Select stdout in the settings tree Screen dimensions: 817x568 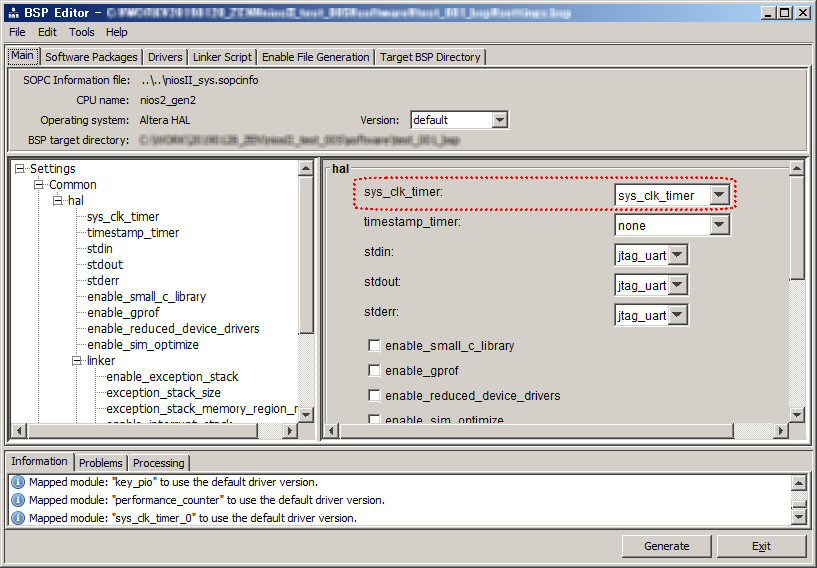[x=105, y=265]
